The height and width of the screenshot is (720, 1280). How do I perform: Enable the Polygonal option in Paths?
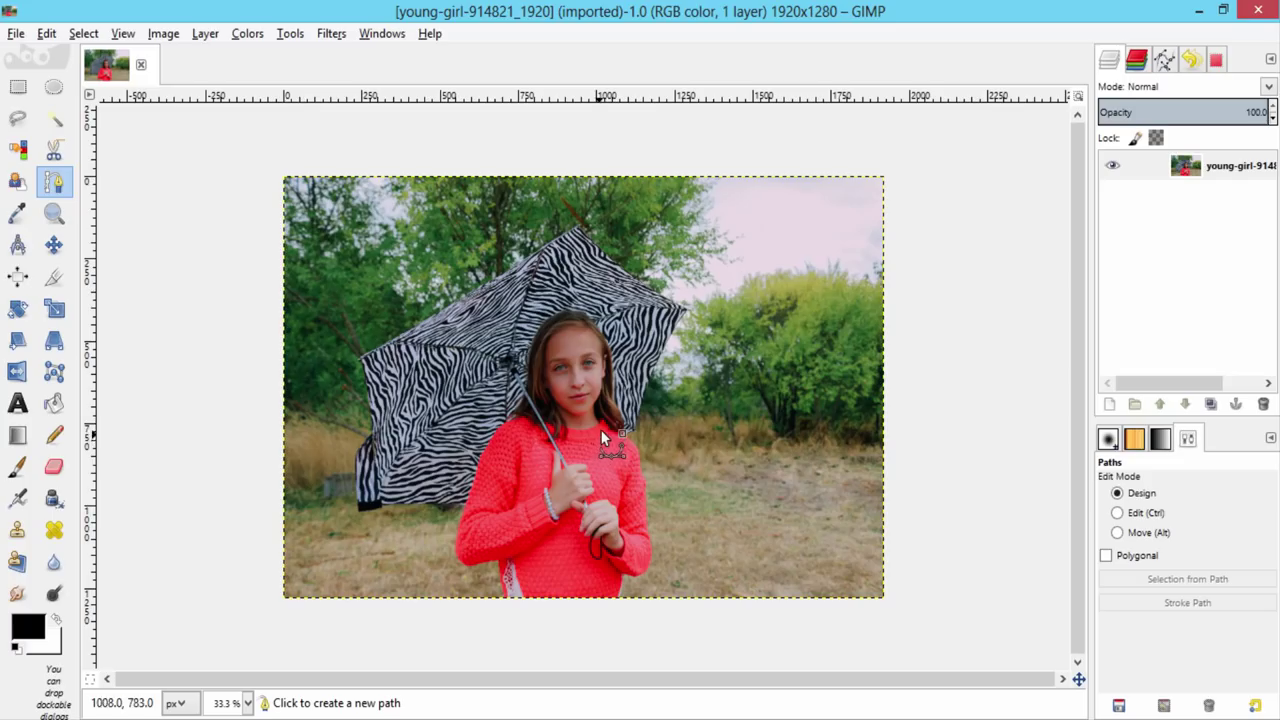coord(1106,555)
